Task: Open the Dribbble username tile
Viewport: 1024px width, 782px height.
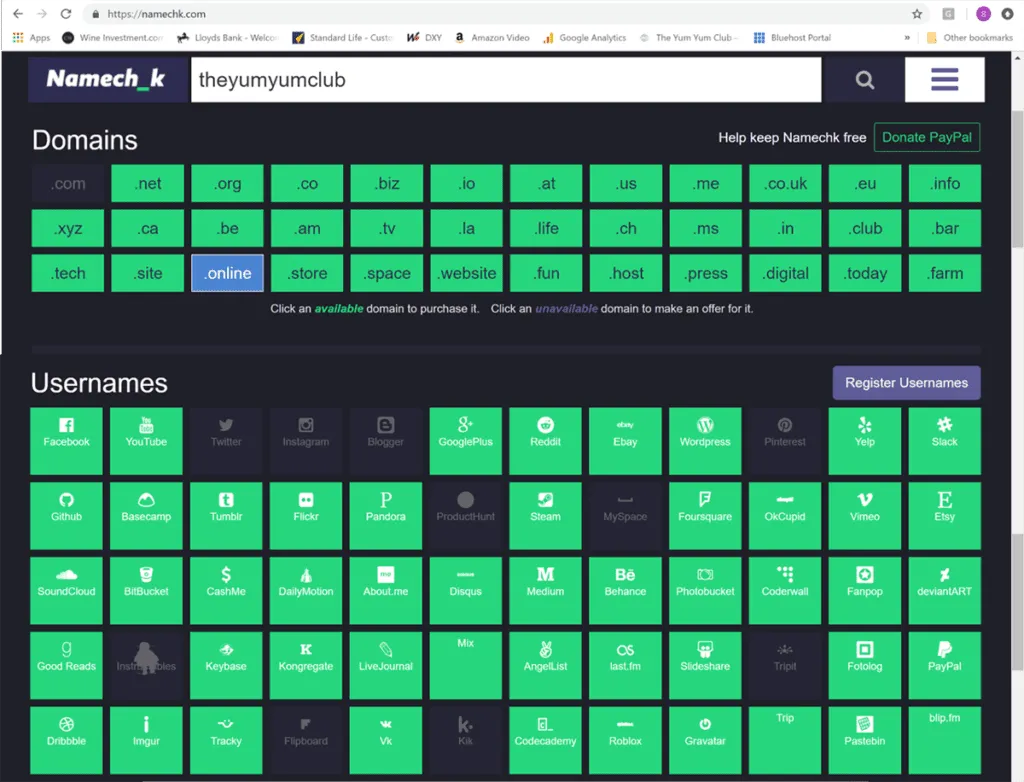Action: click(x=67, y=740)
